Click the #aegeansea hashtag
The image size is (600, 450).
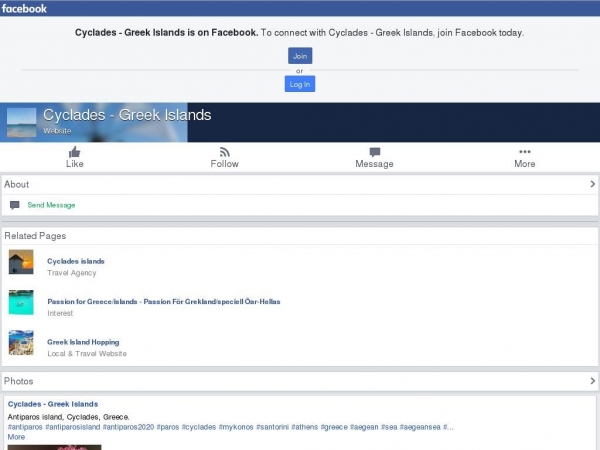pos(420,427)
